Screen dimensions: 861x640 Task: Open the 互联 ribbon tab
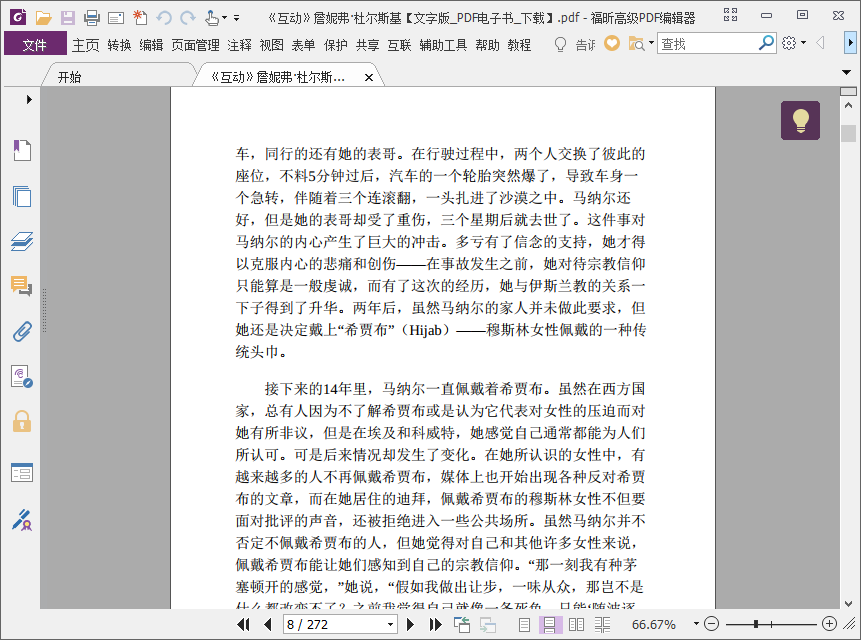point(399,44)
